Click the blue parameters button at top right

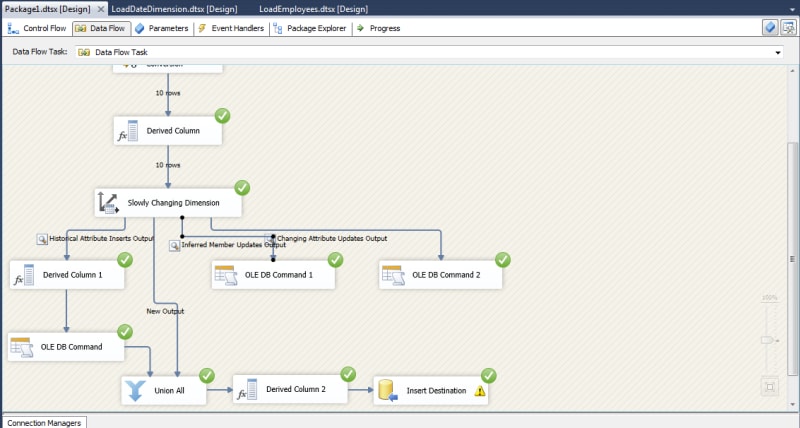pyautogui.click(x=770, y=28)
